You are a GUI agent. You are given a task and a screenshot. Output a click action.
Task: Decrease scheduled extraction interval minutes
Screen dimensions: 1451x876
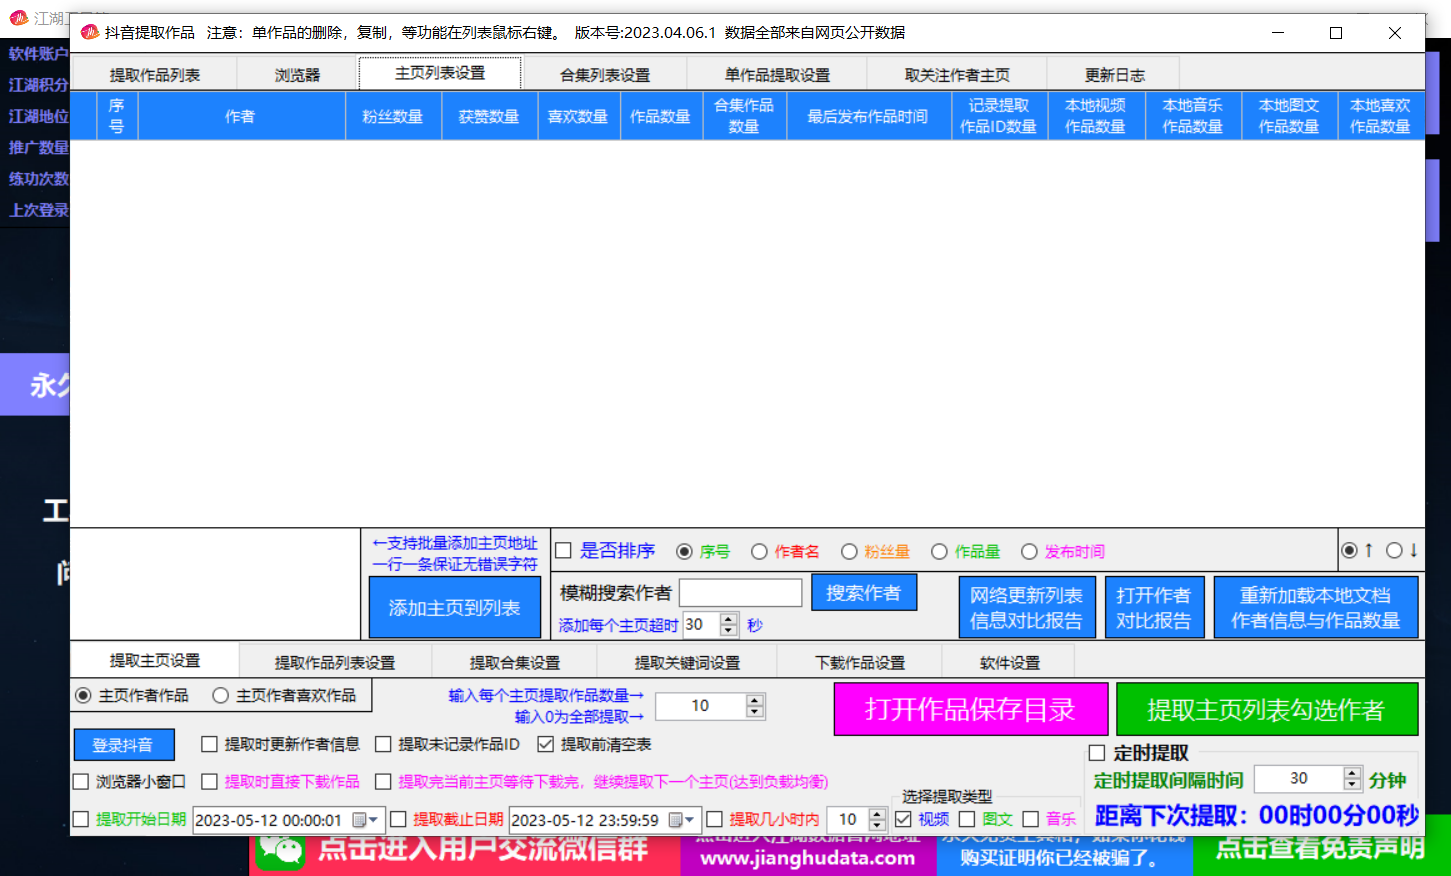[1353, 784]
